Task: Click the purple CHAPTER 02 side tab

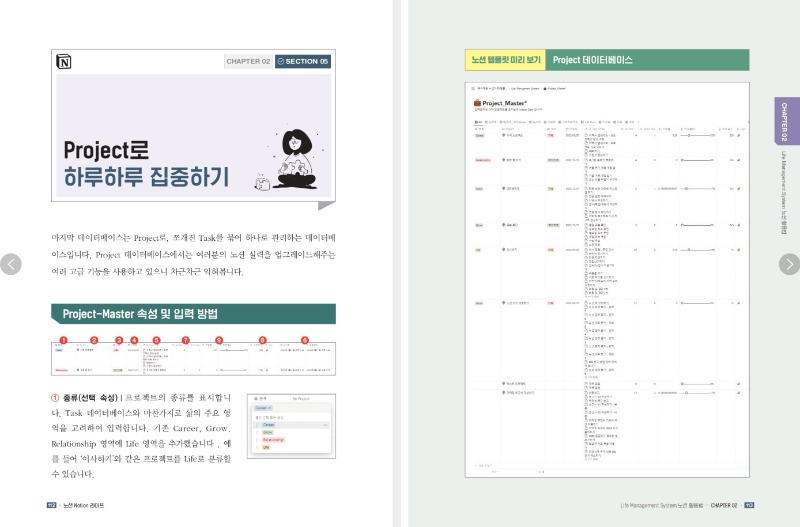Action: 786,121
